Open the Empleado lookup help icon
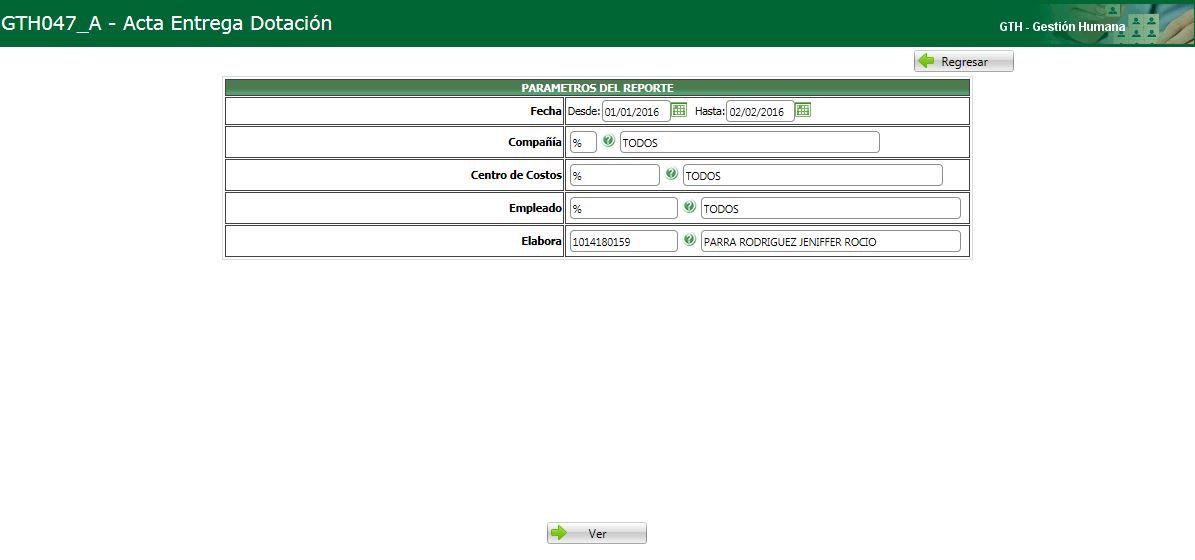1195x560 pixels. (690, 206)
